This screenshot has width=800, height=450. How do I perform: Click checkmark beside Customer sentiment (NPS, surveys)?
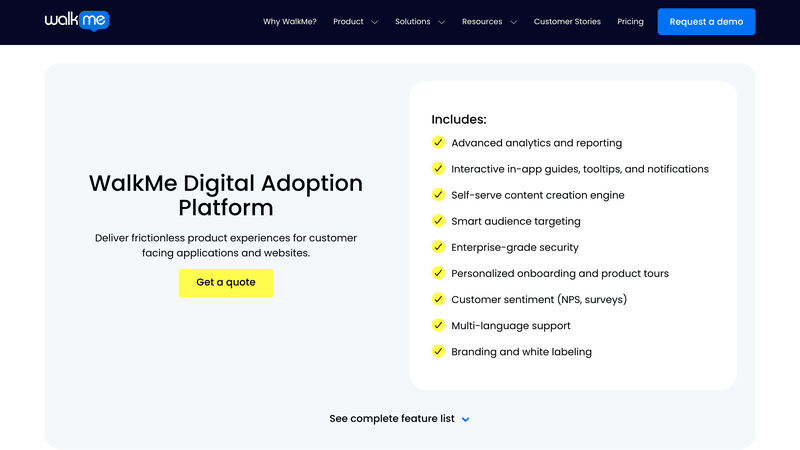tap(438, 299)
